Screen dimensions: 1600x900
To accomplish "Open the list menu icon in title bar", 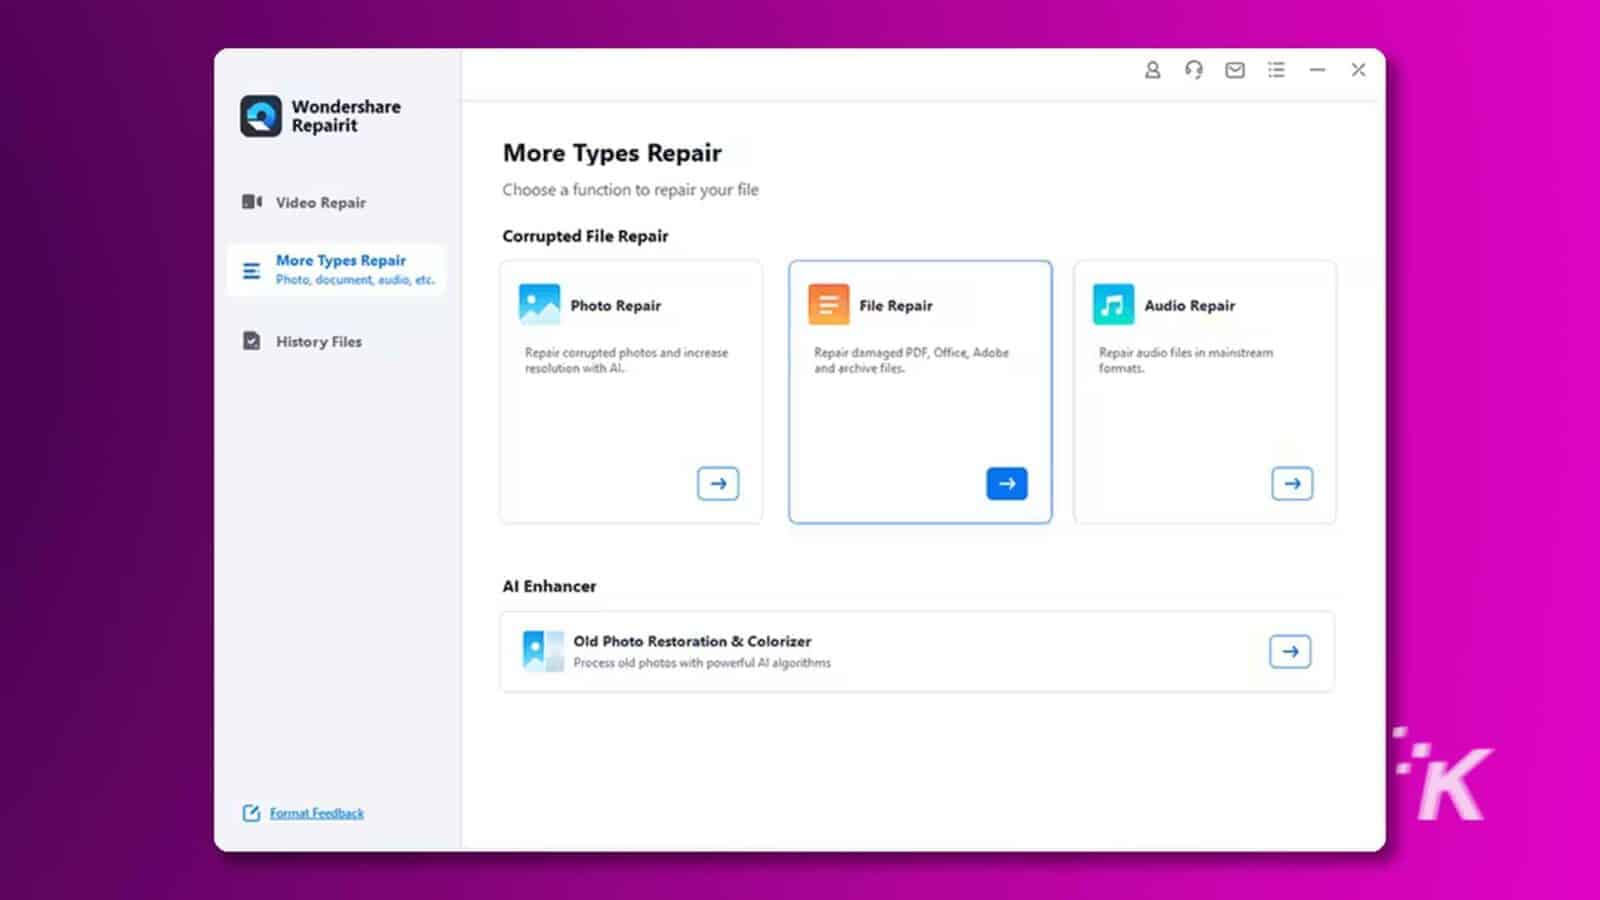I will pyautogui.click(x=1276, y=70).
